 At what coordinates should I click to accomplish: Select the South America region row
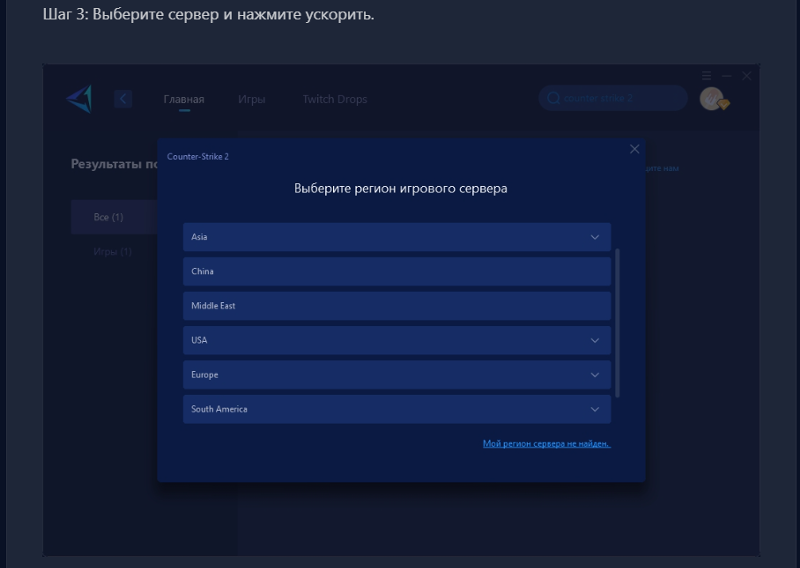(x=397, y=409)
